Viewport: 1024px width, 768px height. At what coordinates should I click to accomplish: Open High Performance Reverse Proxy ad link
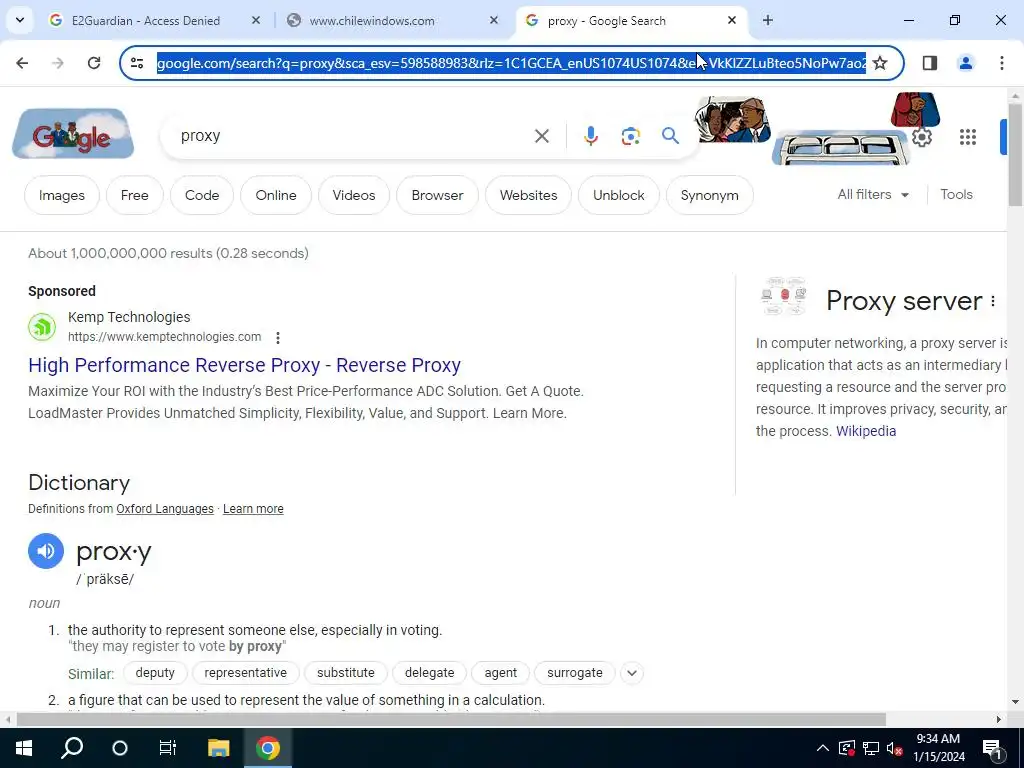[244, 365]
